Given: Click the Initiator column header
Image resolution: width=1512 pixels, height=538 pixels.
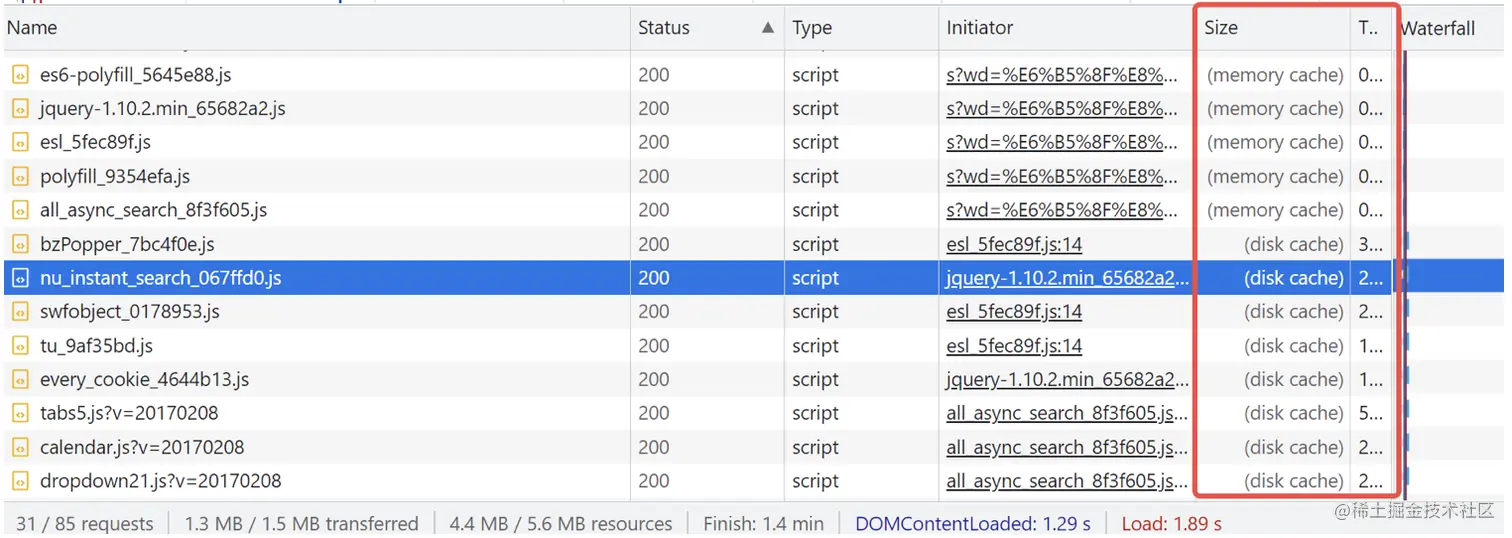Looking at the screenshot, I should click(x=980, y=28).
